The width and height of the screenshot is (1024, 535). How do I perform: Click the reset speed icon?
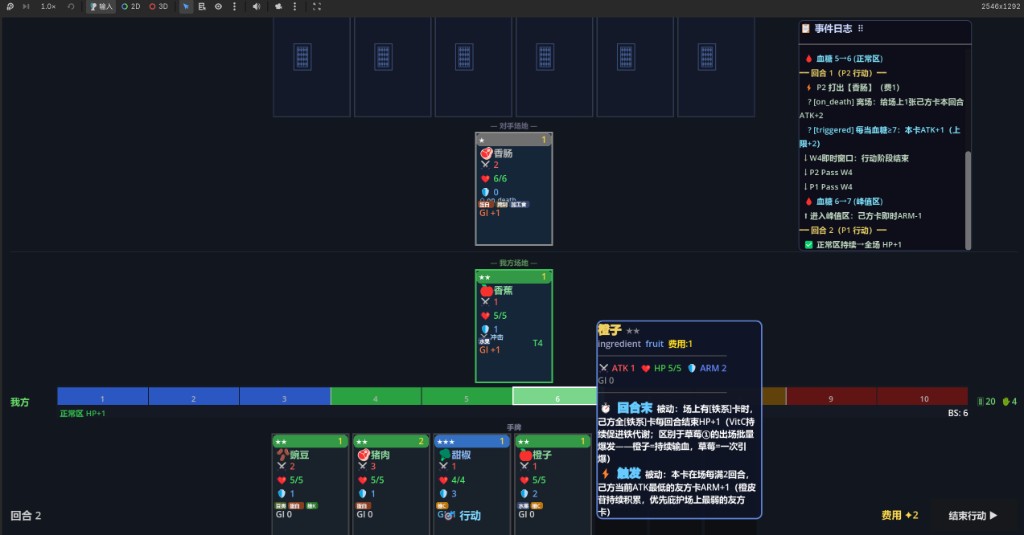pos(71,7)
